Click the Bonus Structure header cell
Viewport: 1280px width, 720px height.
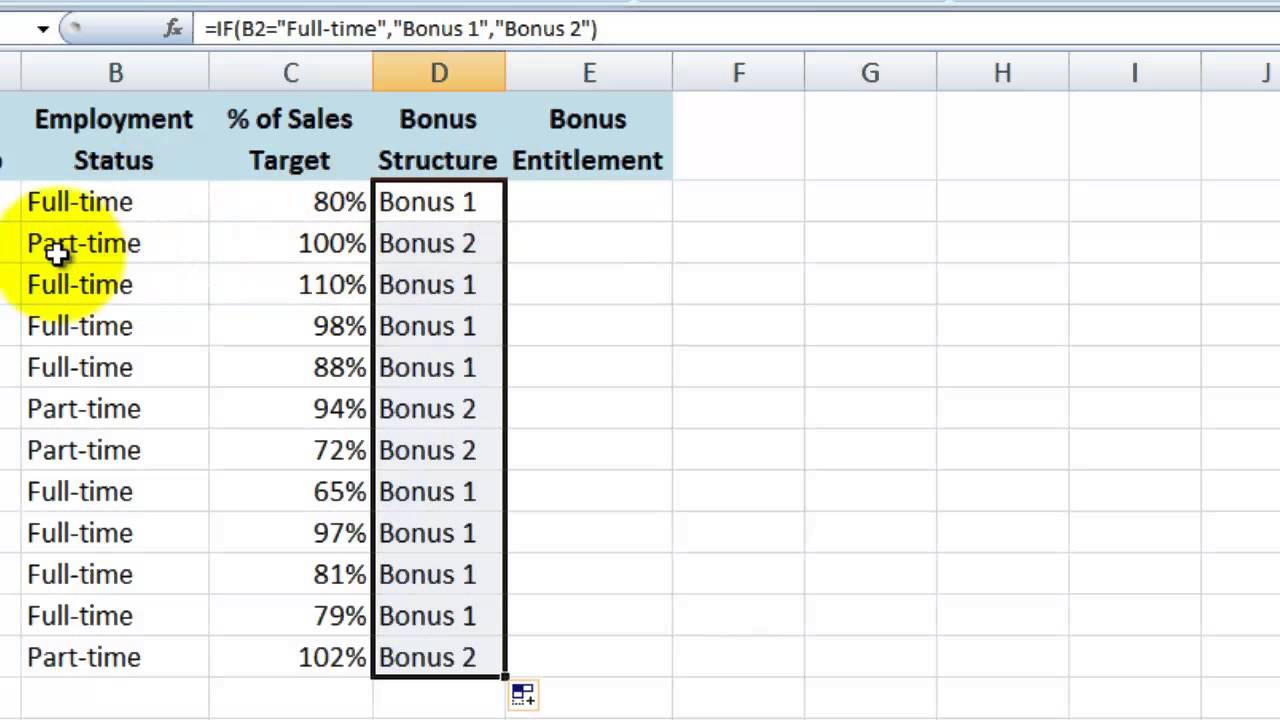pyautogui.click(x=438, y=139)
